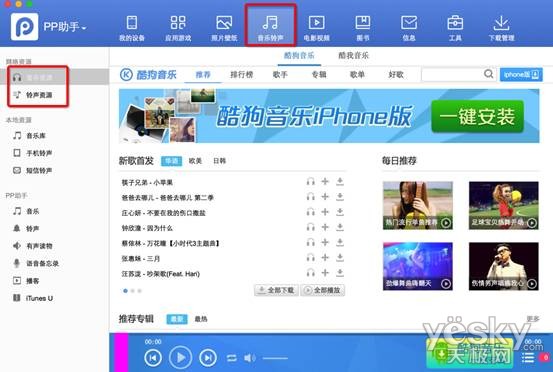Viewport: 553px width, 372px height.
Task: Click the search magnifier icon
Action: [x=488, y=74]
